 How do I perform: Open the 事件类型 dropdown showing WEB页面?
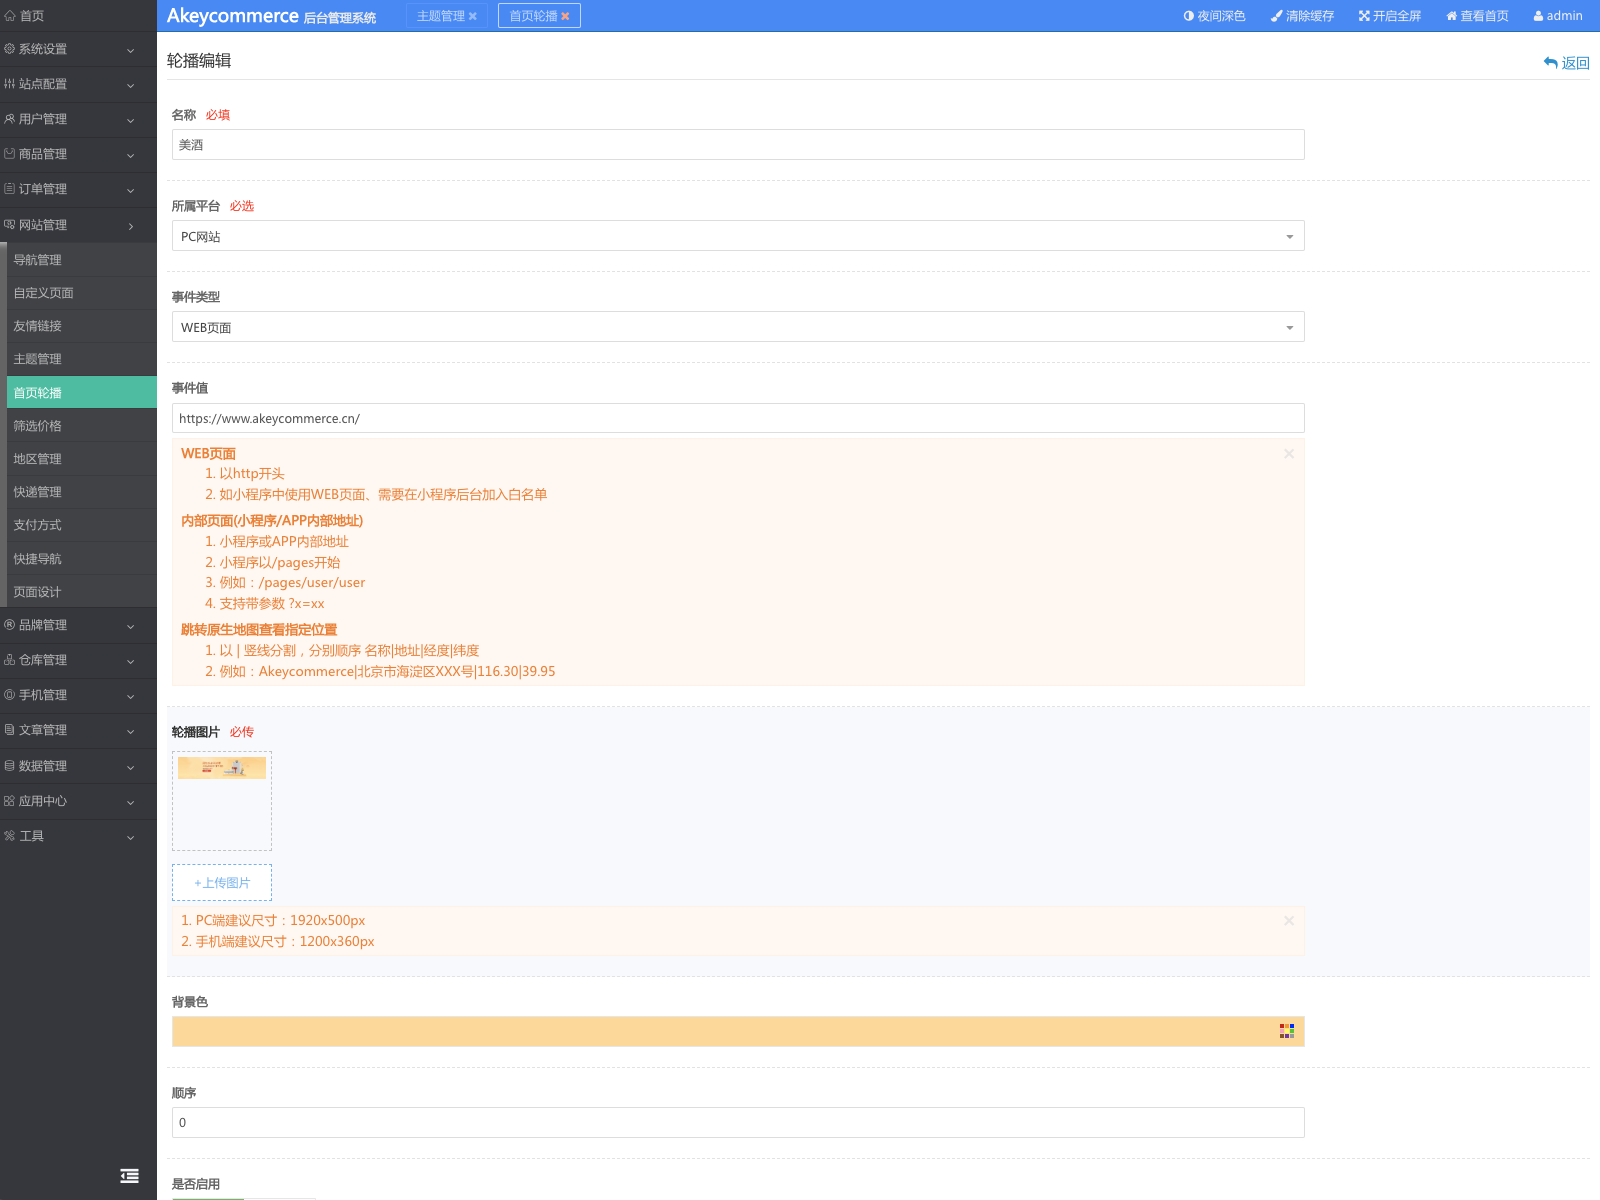click(x=738, y=327)
